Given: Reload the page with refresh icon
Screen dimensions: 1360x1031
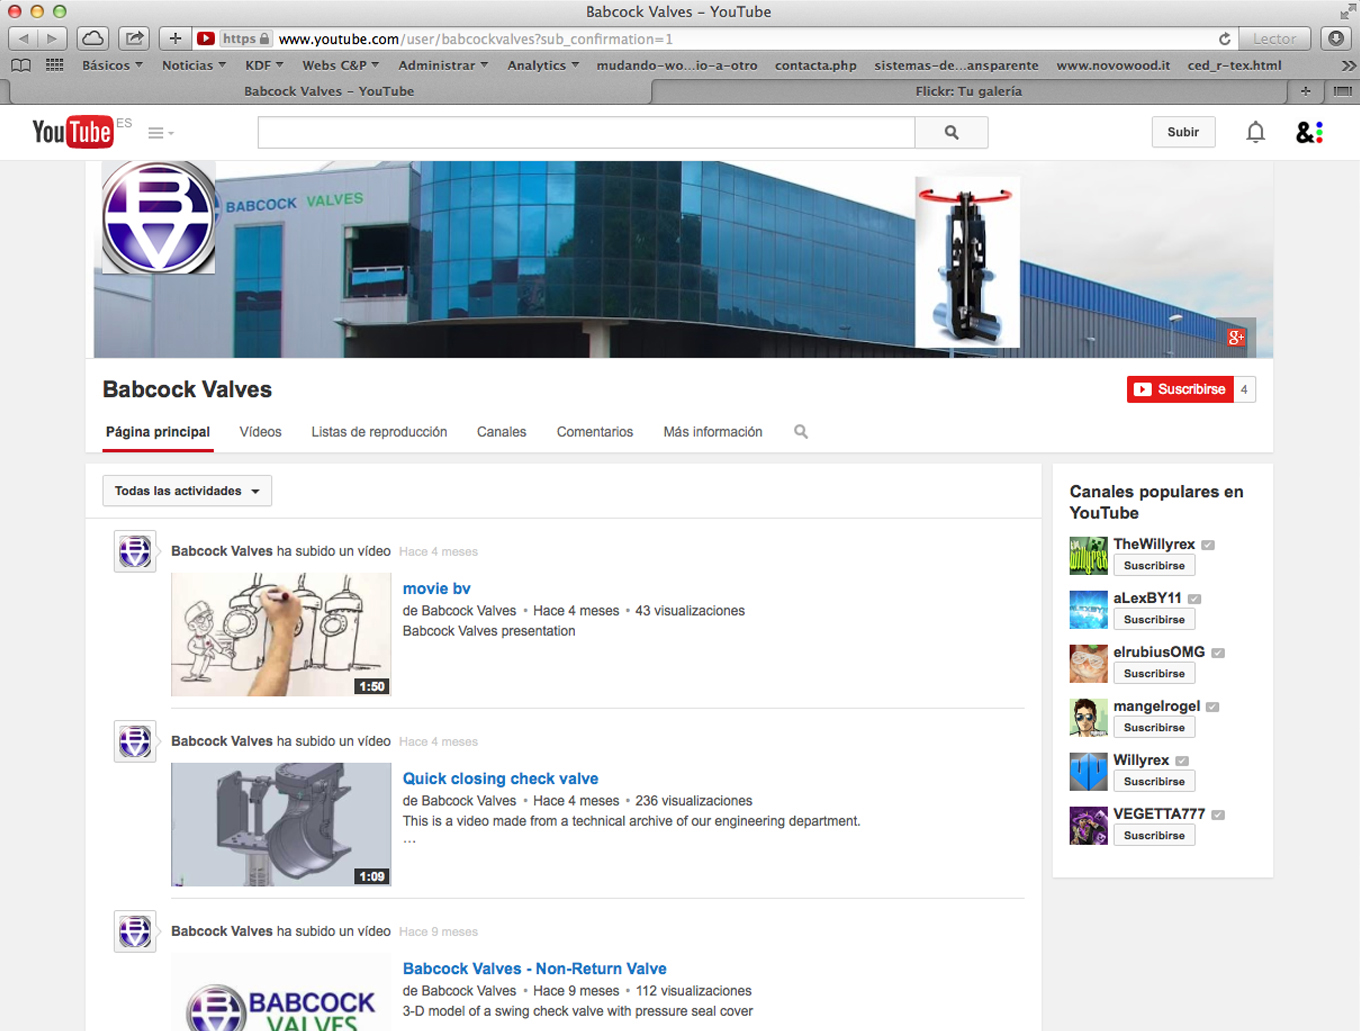Looking at the screenshot, I should click(1224, 39).
